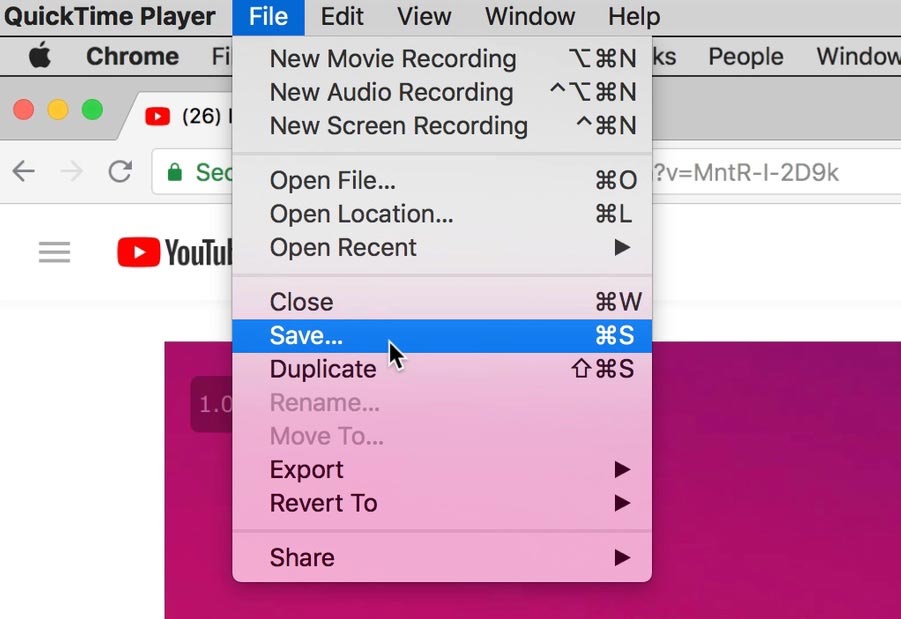Open the People menu in Chrome
This screenshot has height=619, width=901.
click(x=745, y=56)
